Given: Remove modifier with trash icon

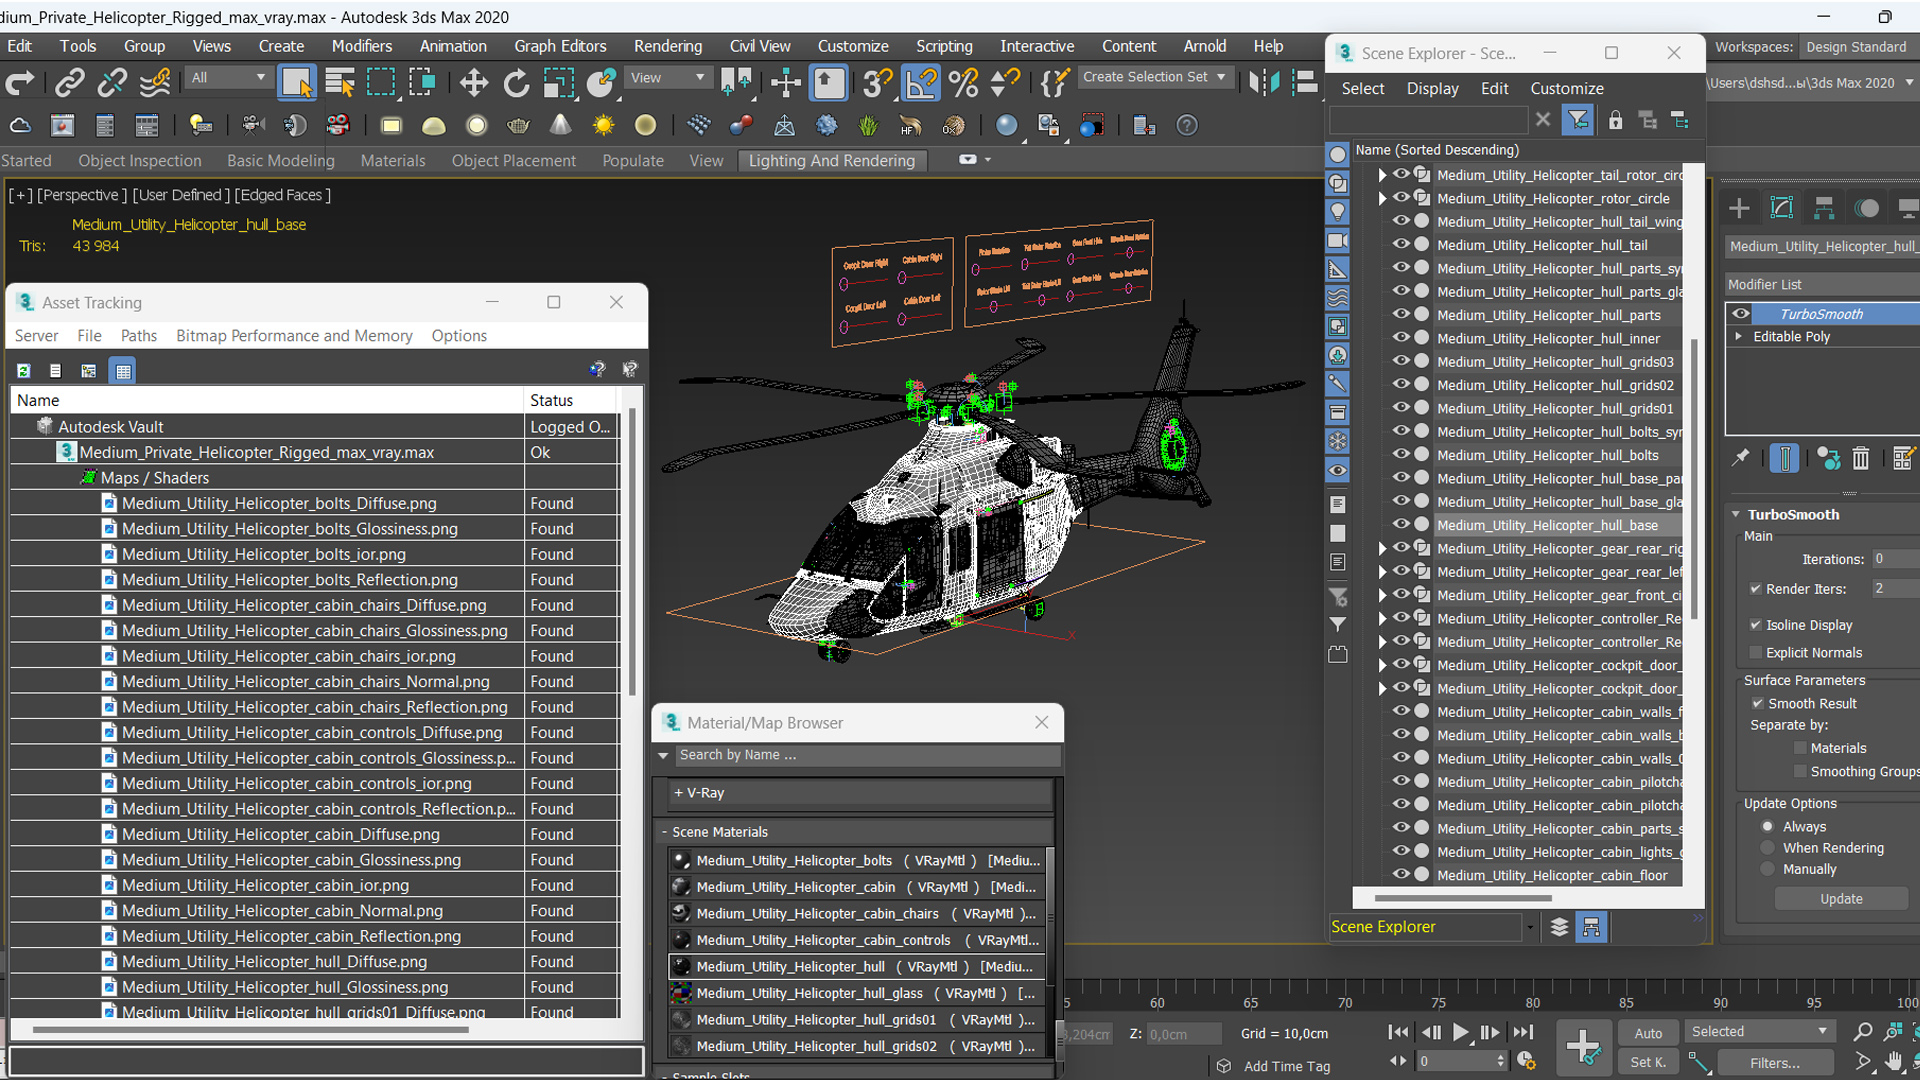Looking at the screenshot, I should pos(1860,458).
